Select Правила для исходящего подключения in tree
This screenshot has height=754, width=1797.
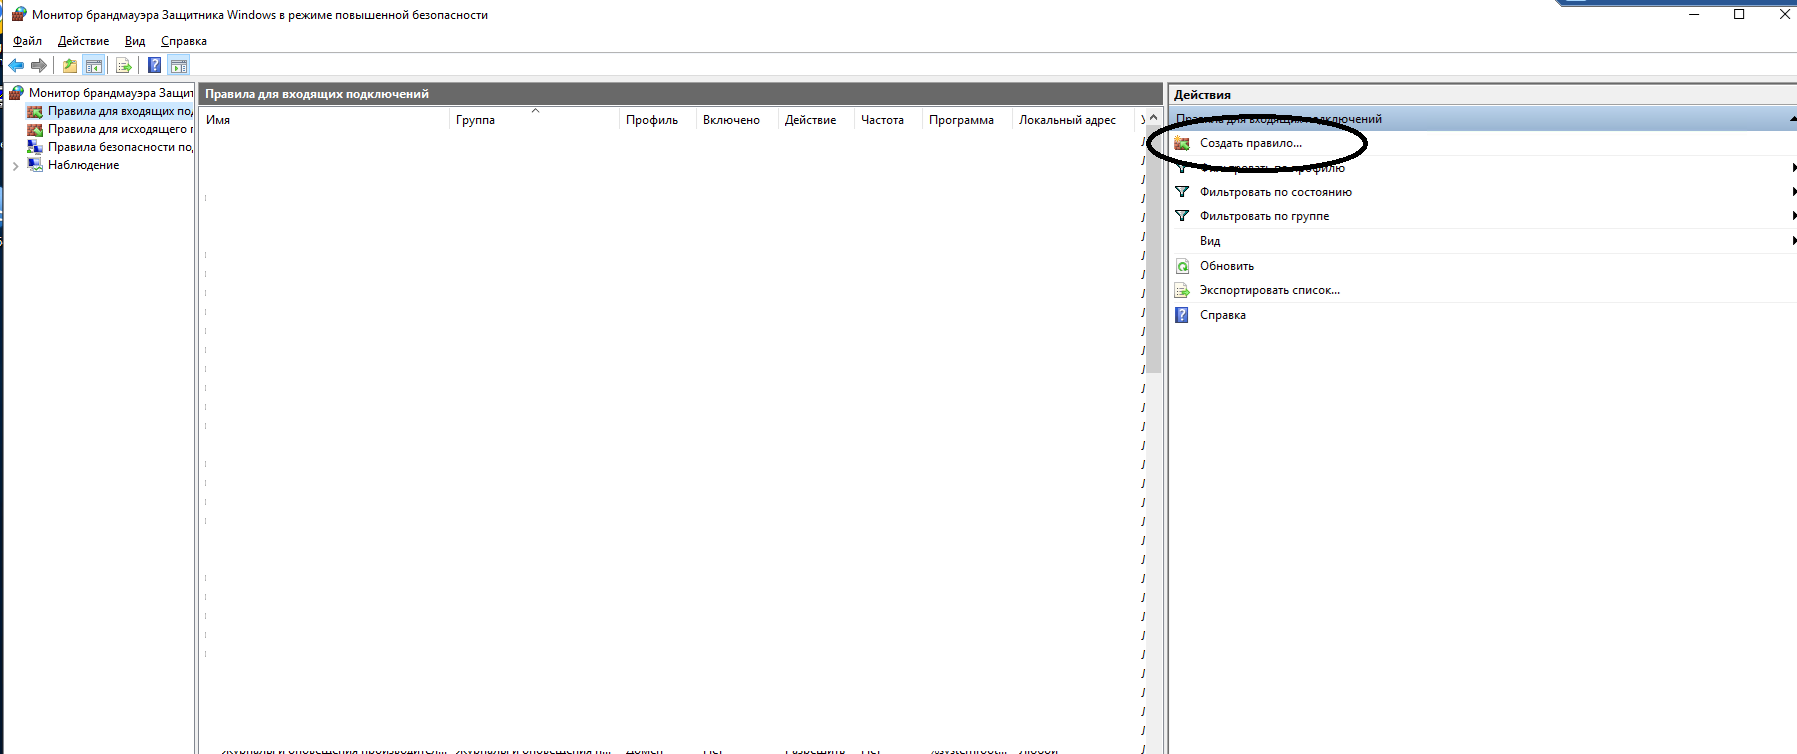point(119,129)
